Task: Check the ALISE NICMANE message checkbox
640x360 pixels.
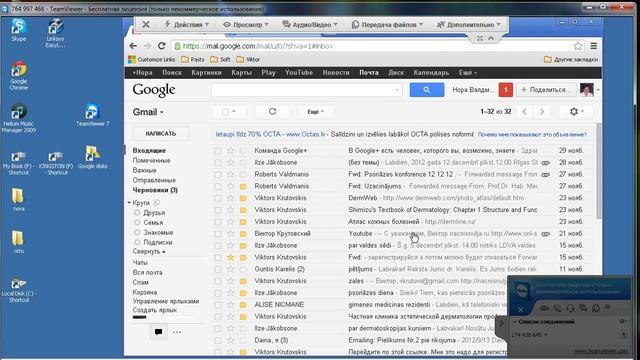Action: tap(218, 304)
